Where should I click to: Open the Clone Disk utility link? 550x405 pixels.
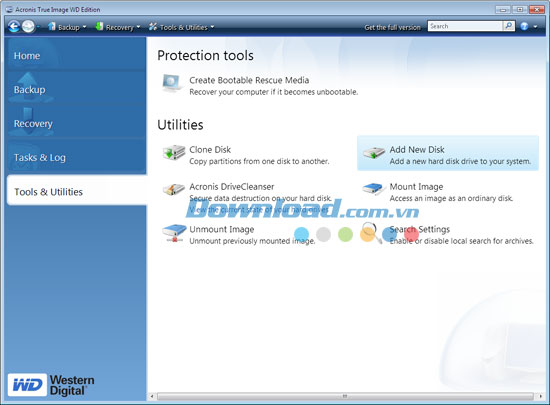210,149
